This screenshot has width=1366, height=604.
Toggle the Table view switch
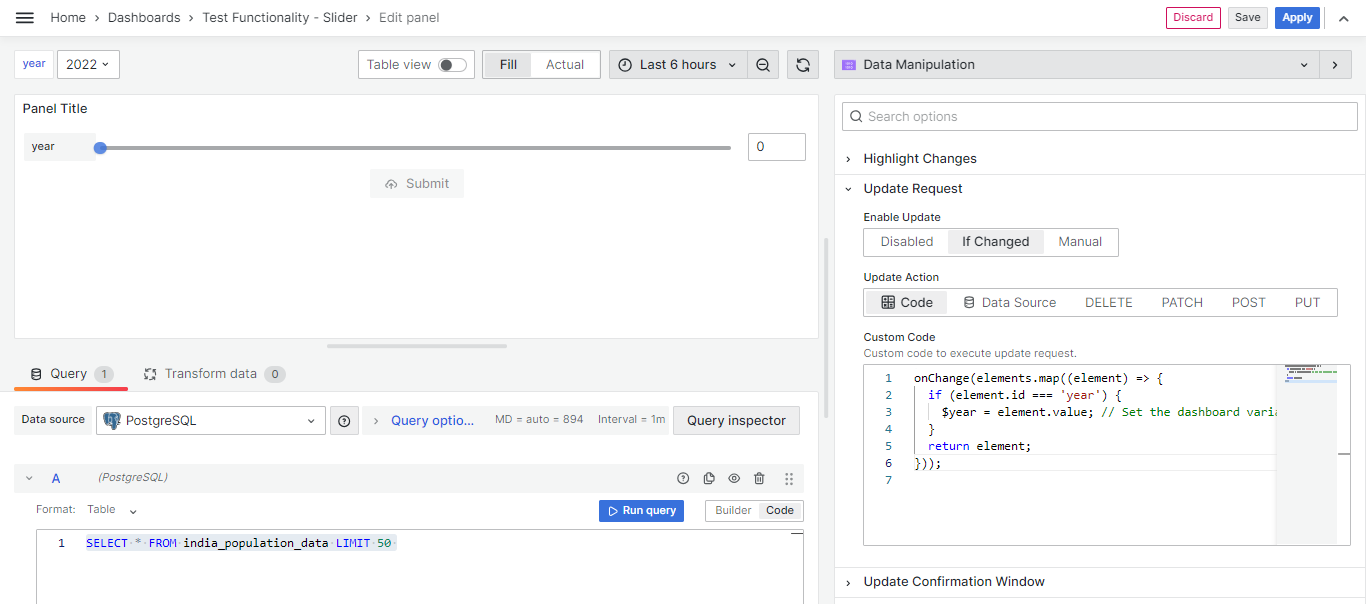point(452,65)
